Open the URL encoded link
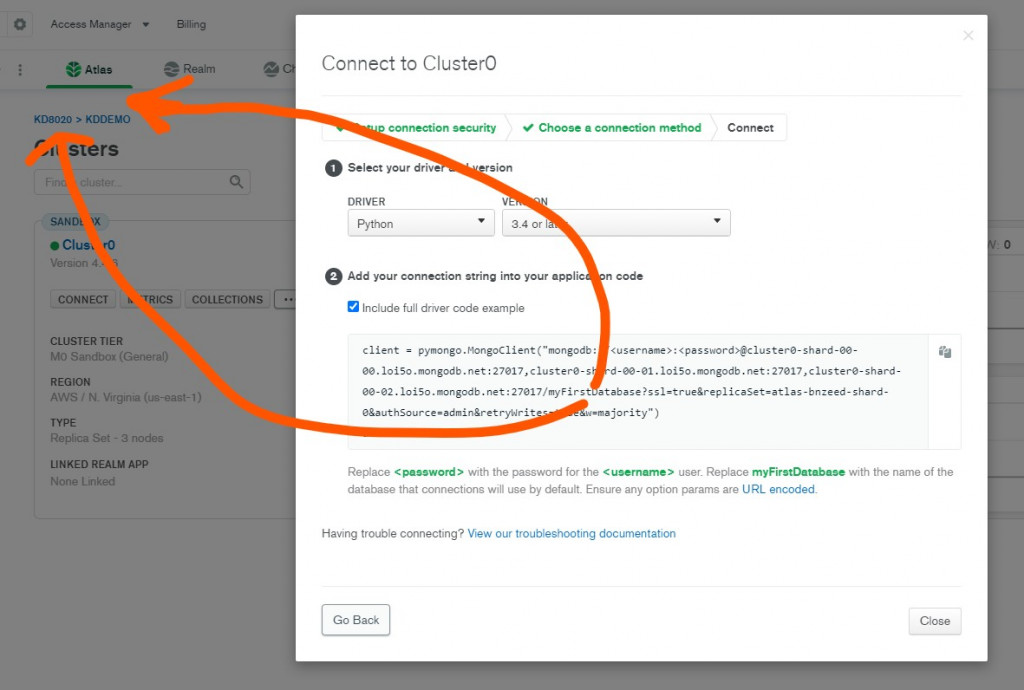Viewport: 1024px width, 690px height. pos(778,490)
